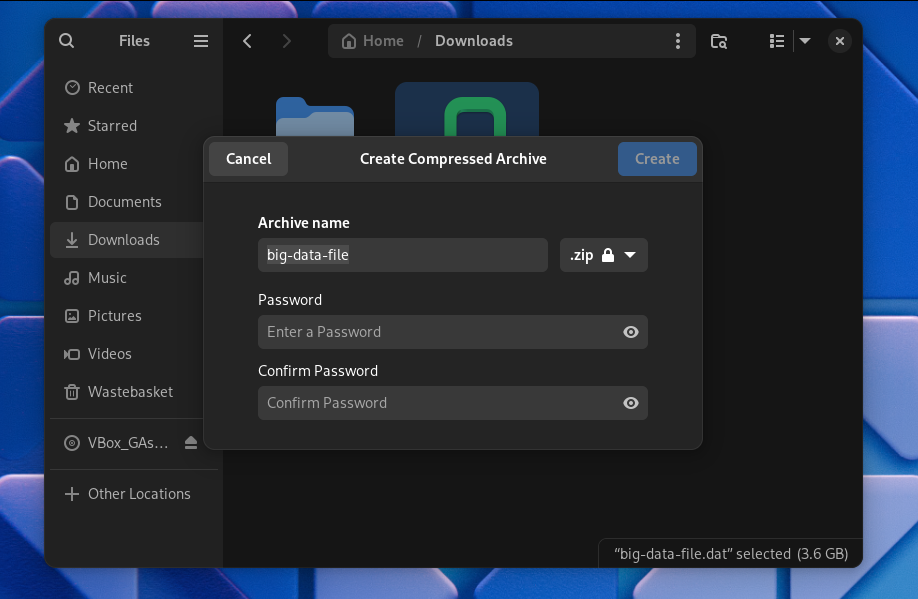Close the Files window
The width and height of the screenshot is (918, 599).
point(840,41)
